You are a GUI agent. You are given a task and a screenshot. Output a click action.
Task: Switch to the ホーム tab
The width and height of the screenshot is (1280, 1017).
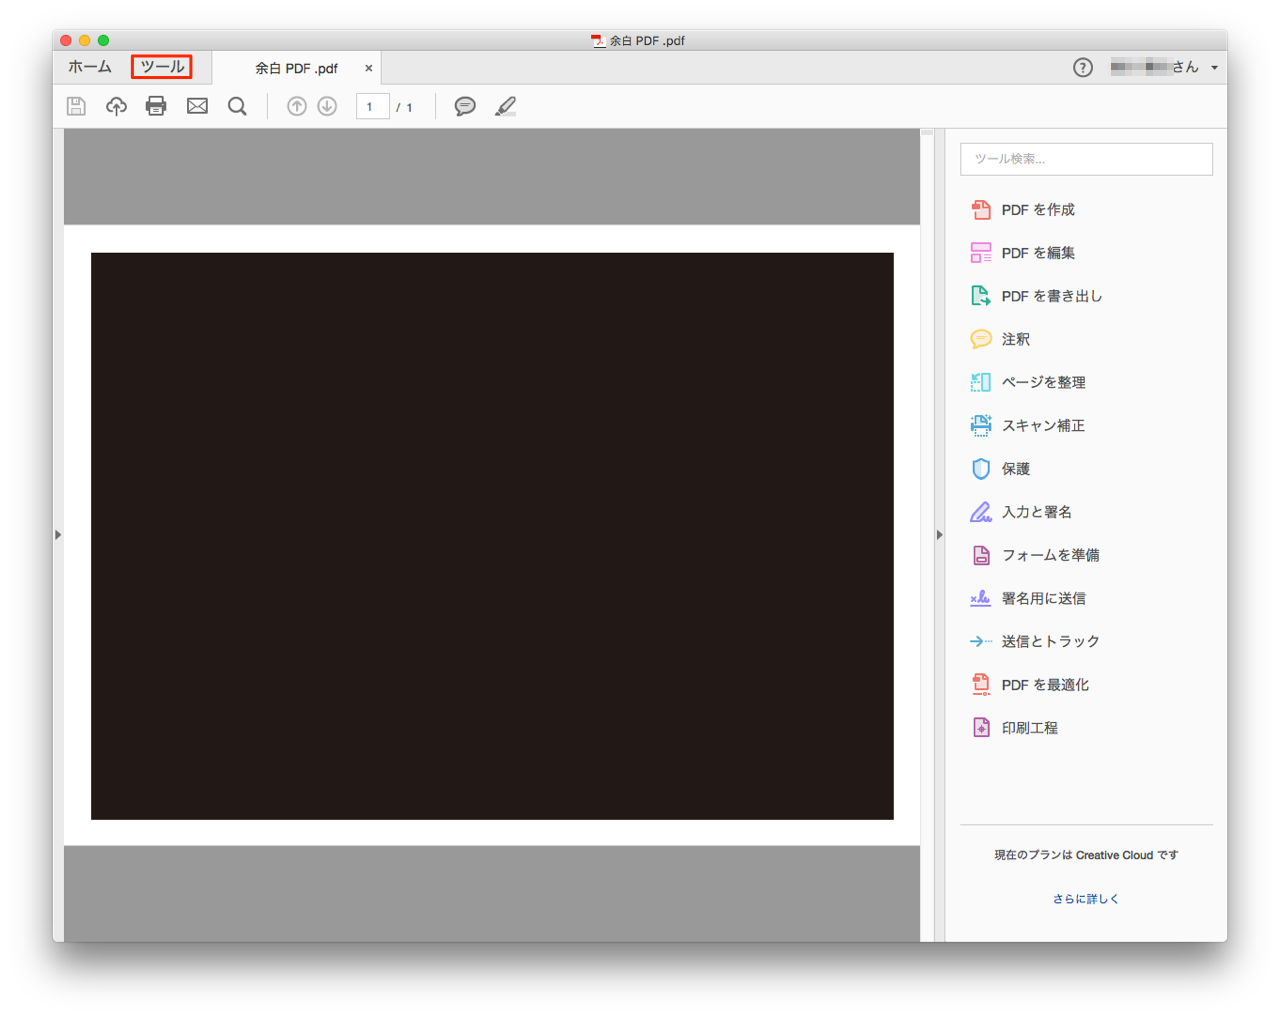(x=90, y=67)
